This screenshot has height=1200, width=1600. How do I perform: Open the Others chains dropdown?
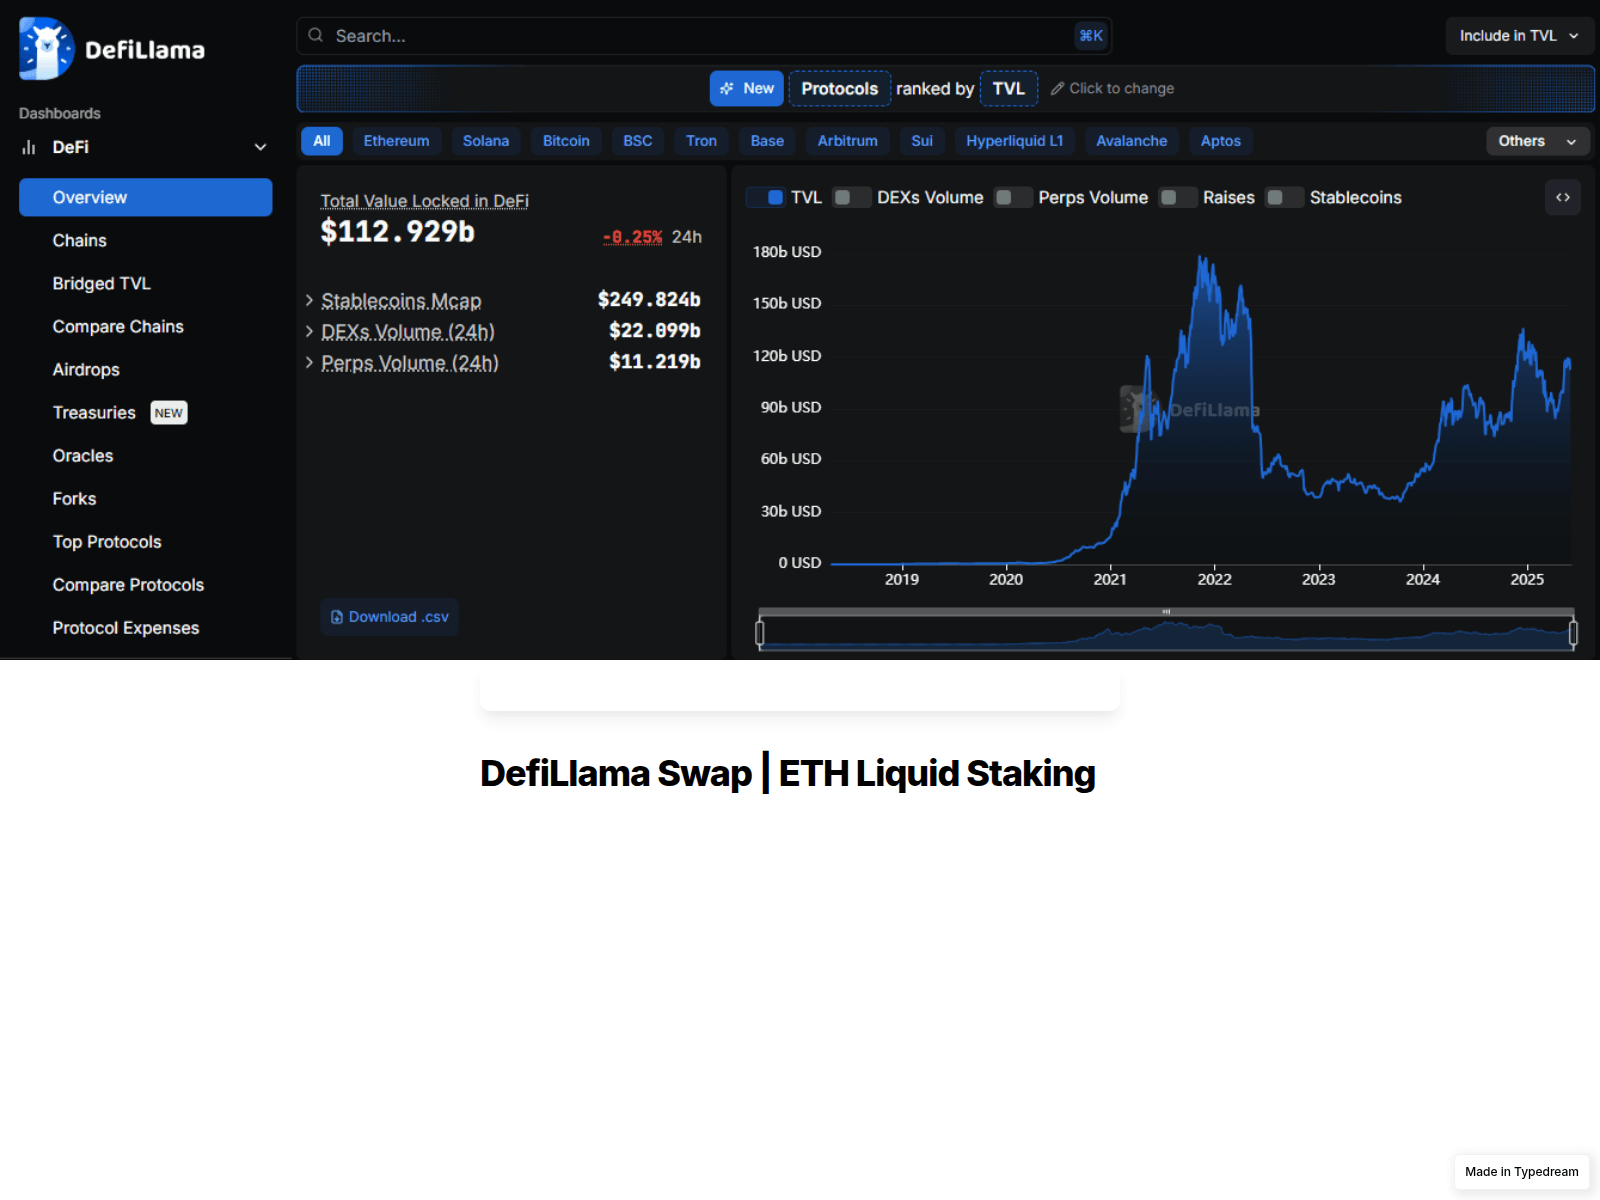click(x=1537, y=141)
